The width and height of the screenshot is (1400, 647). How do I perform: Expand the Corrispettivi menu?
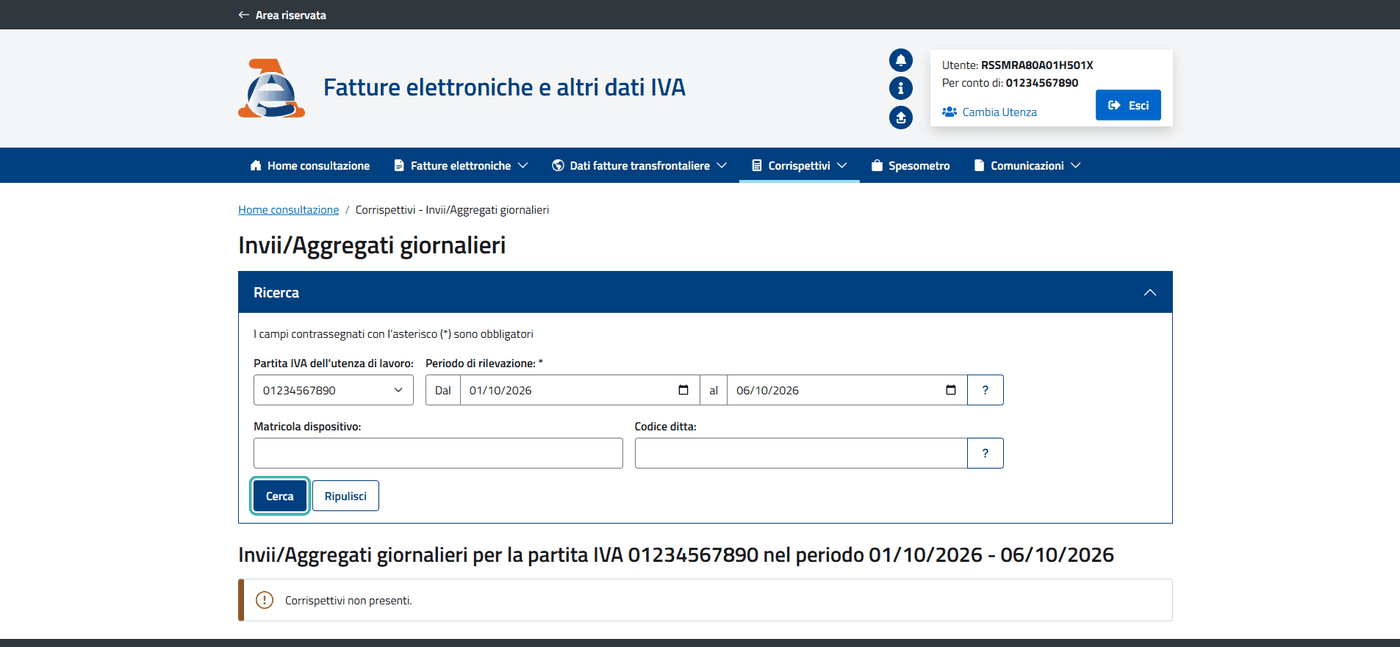(x=800, y=166)
